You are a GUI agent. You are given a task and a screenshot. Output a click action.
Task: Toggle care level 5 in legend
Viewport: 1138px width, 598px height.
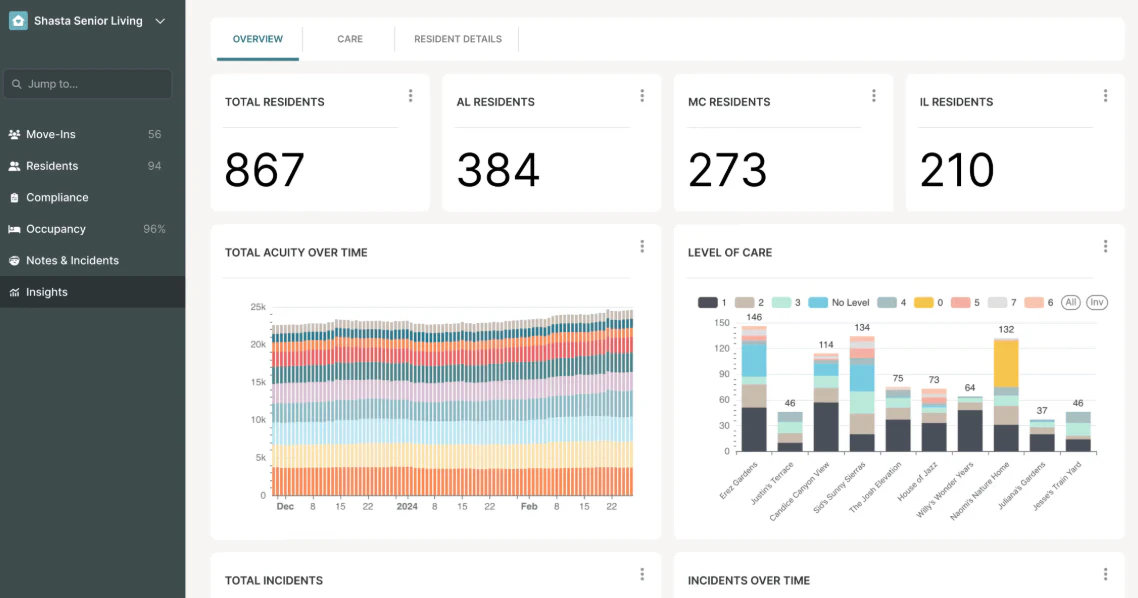coord(961,302)
